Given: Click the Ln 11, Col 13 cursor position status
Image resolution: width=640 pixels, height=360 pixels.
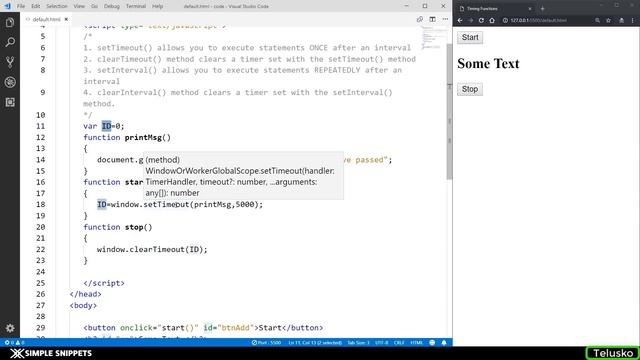Looking at the screenshot, I should coord(315,342).
